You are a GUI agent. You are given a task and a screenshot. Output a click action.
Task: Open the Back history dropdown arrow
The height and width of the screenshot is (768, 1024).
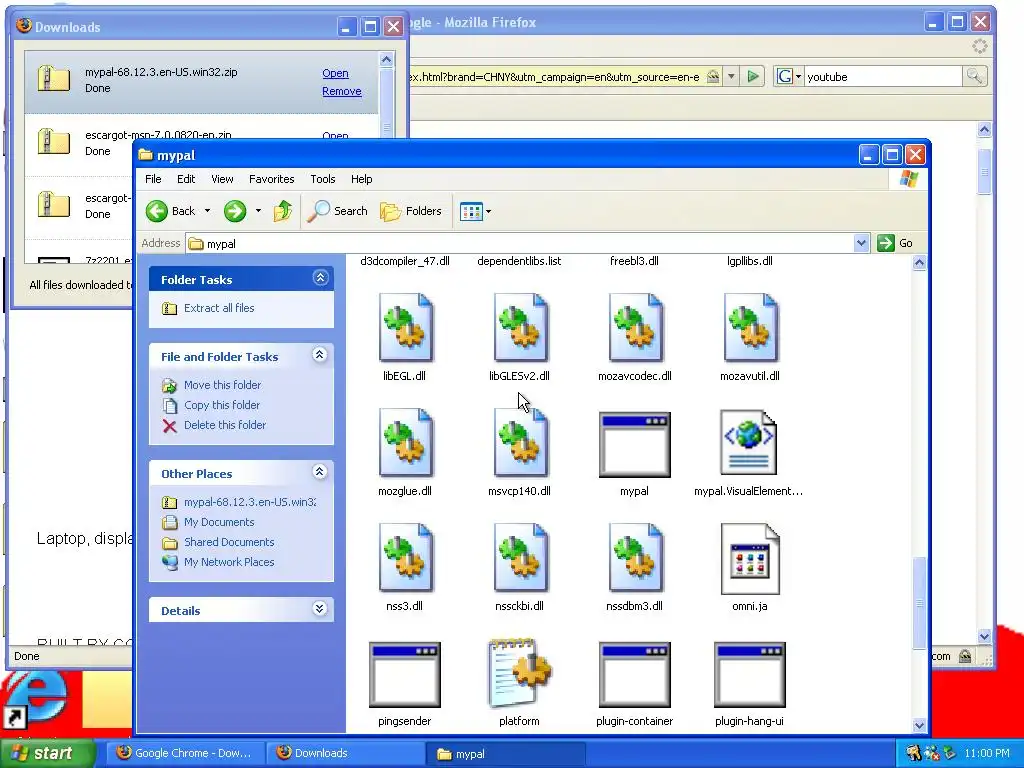click(x=207, y=211)
